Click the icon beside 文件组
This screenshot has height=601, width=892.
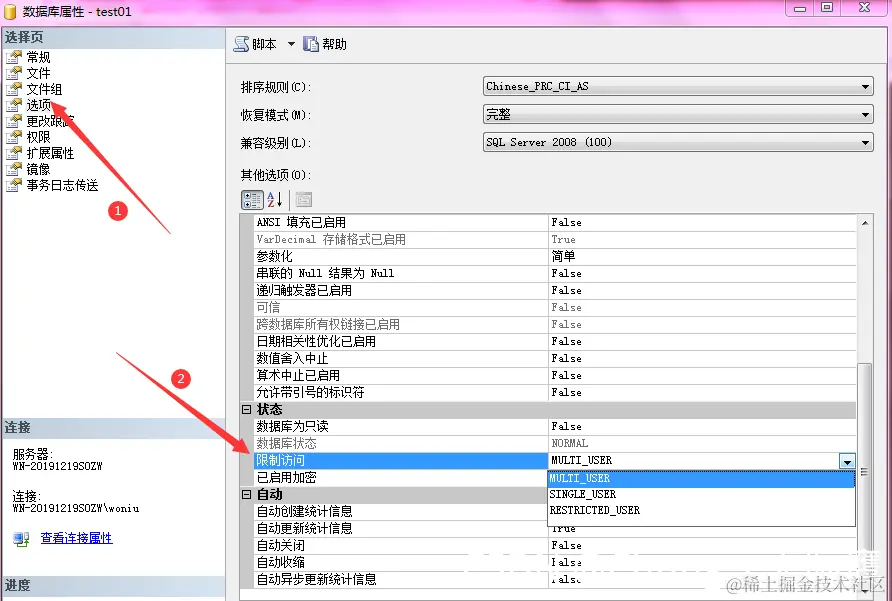[x=14, y=89]
